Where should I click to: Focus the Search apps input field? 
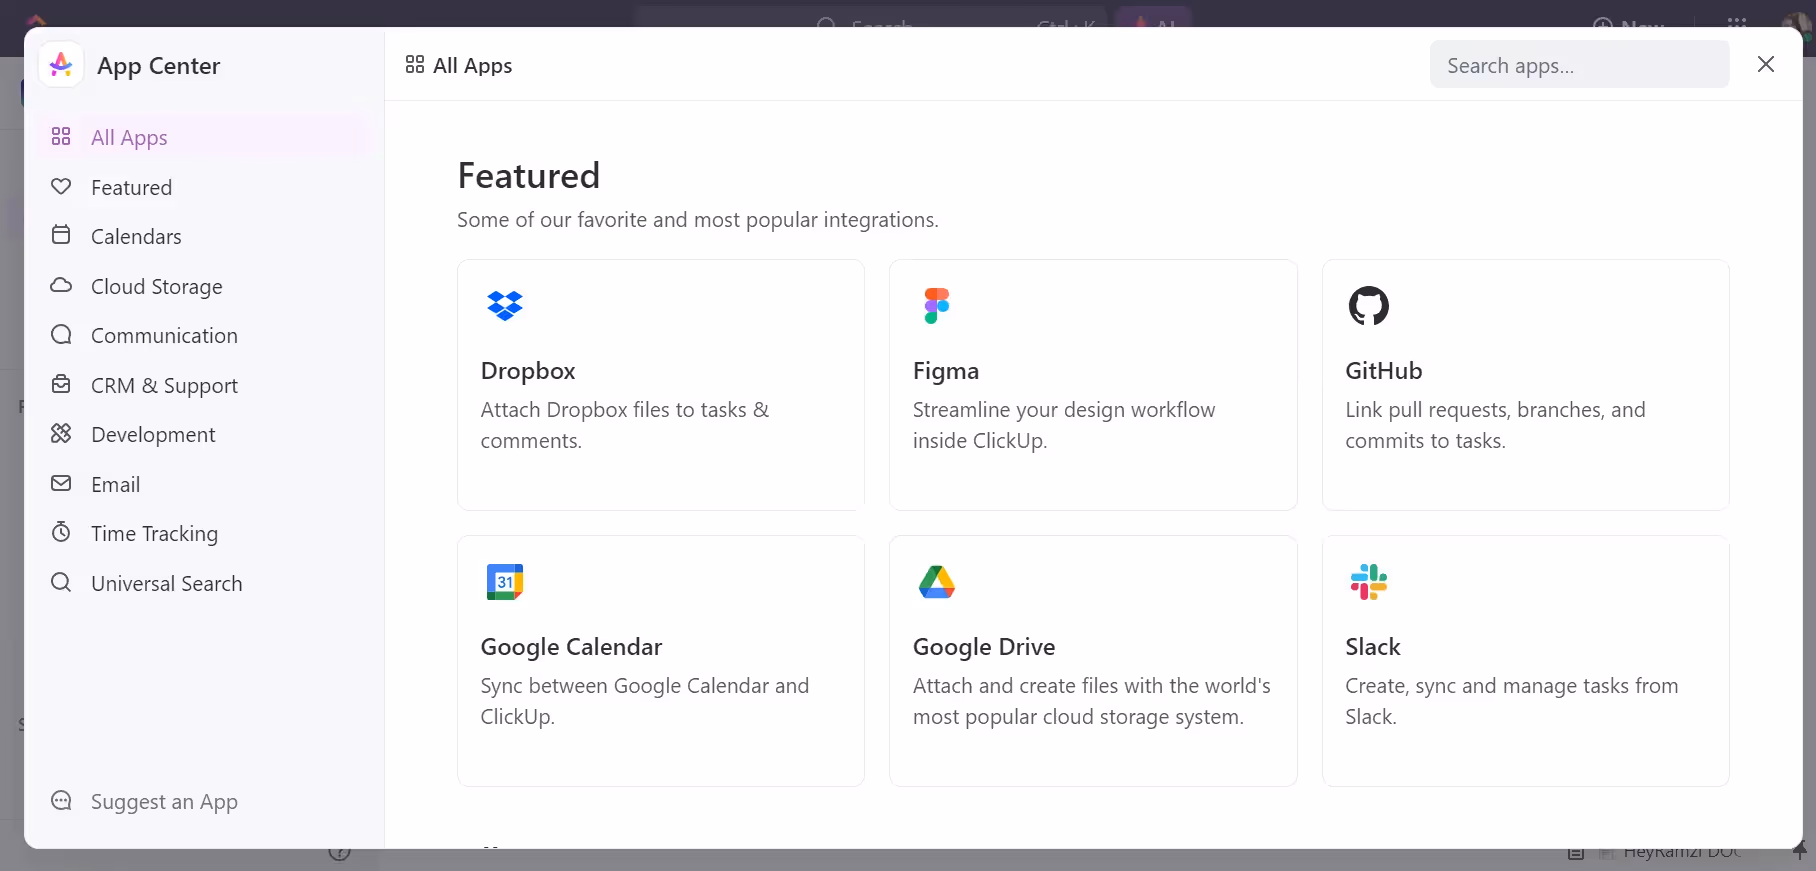pos(1578,65)
